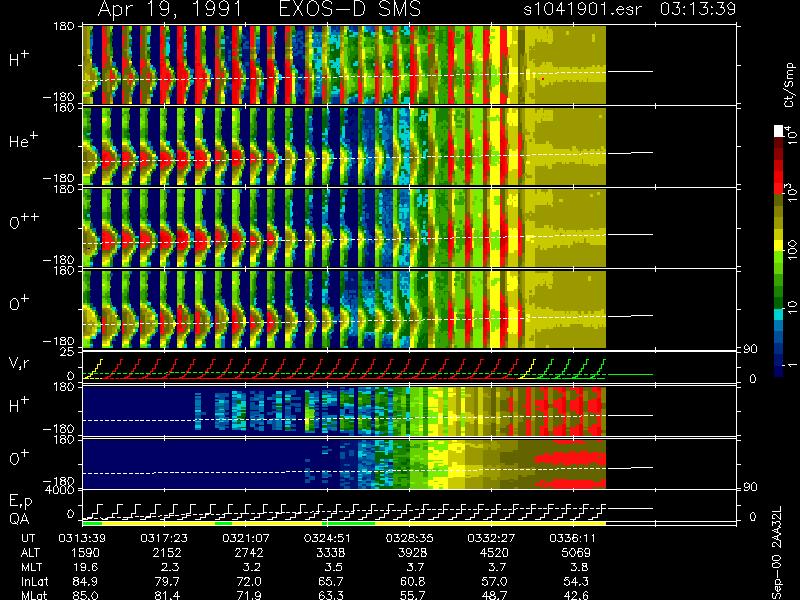Viewport: 800px width, 600px height.
Task: Click the ALT value "3928"
Action: click(413, 553)
